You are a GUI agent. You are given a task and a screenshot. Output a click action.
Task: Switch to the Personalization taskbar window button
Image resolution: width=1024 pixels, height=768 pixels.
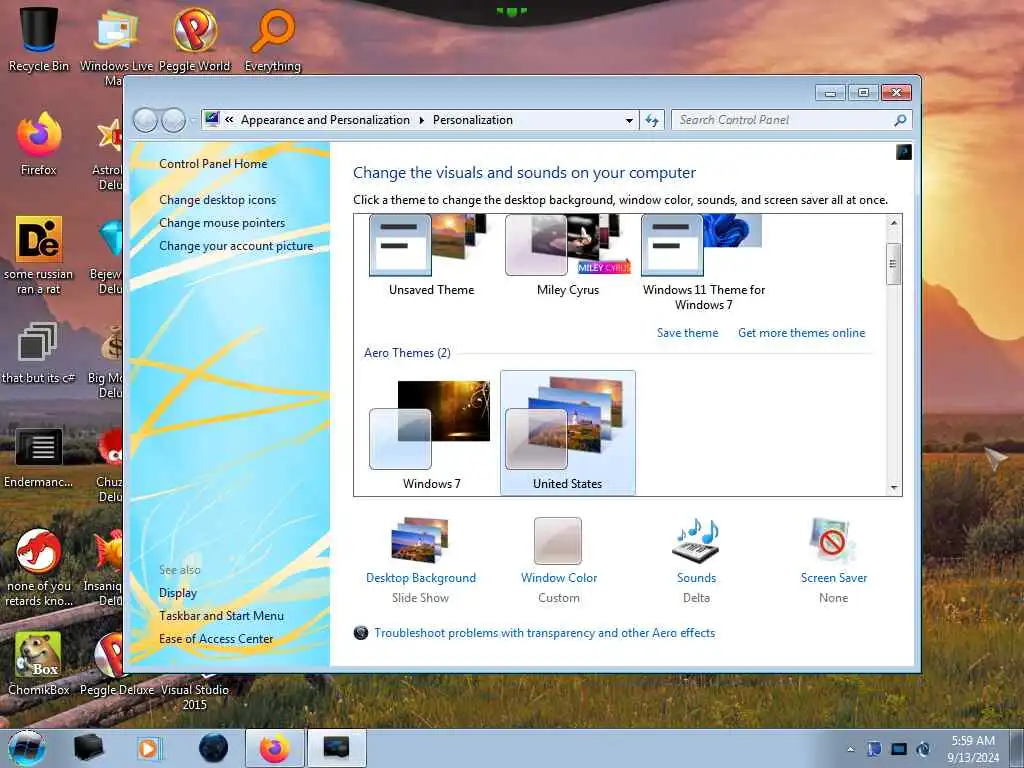point(336,748)
